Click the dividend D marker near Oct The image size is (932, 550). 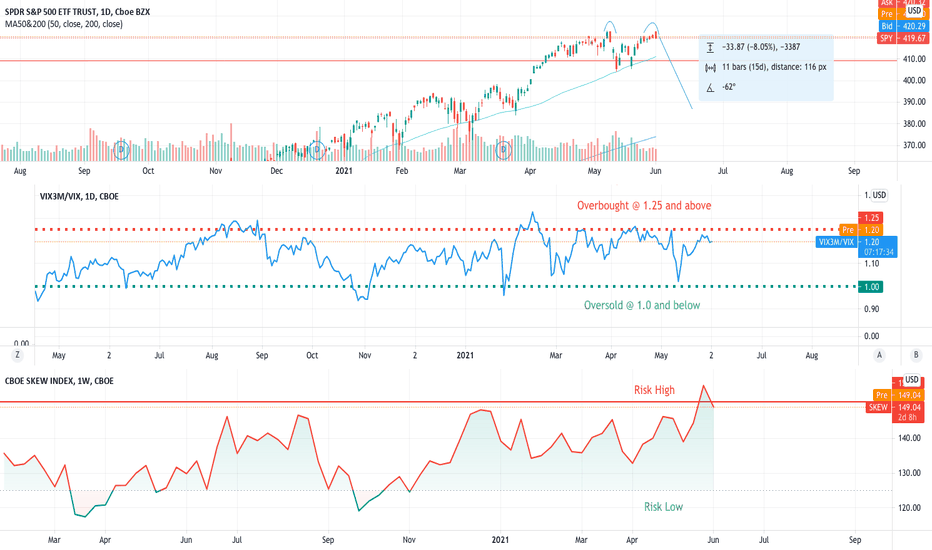pos(121,150)
